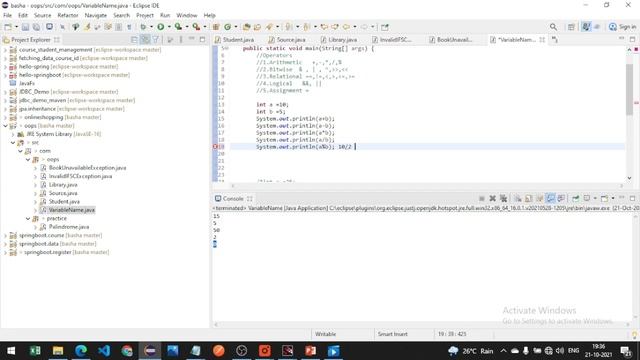Expand the springboot.course project
This screenshot has width=640, height=360.
tap(5, 236)
